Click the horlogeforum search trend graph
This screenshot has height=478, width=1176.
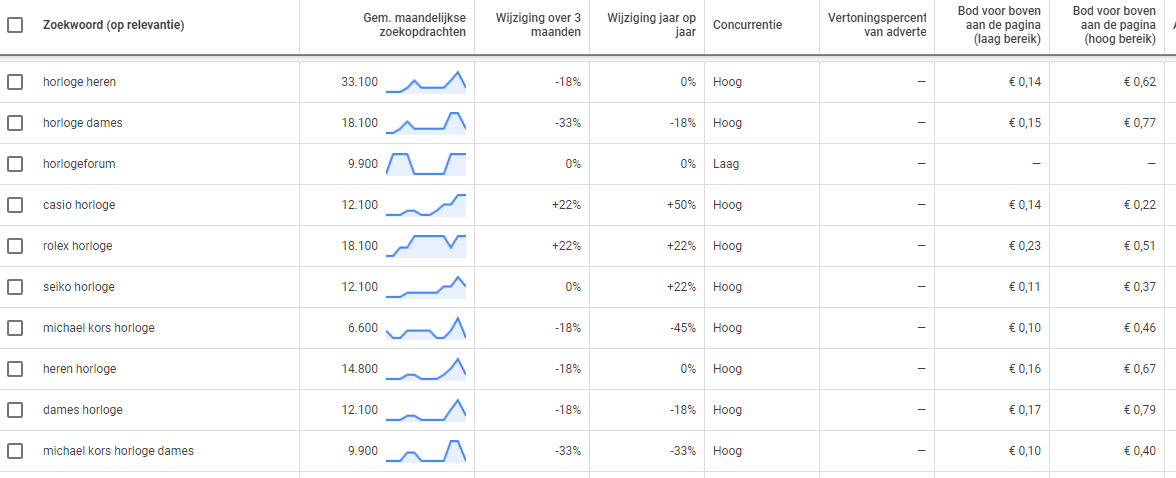coord(426,164)
